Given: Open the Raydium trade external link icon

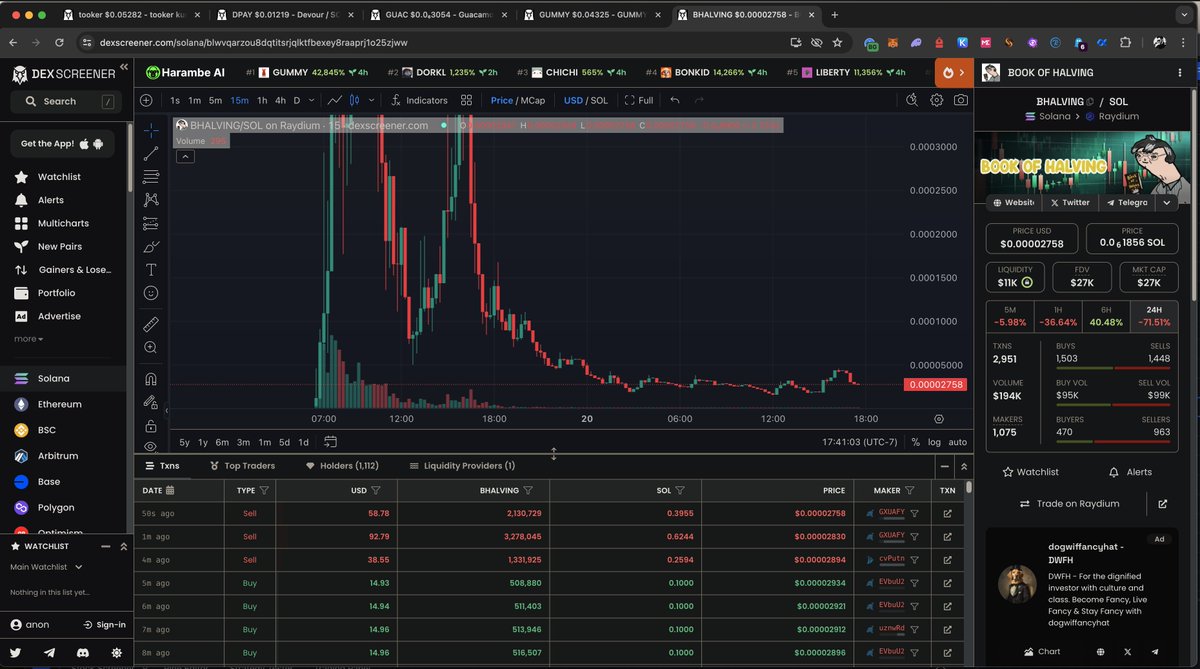Looking at the screenshot, I should pos(1162,504).
